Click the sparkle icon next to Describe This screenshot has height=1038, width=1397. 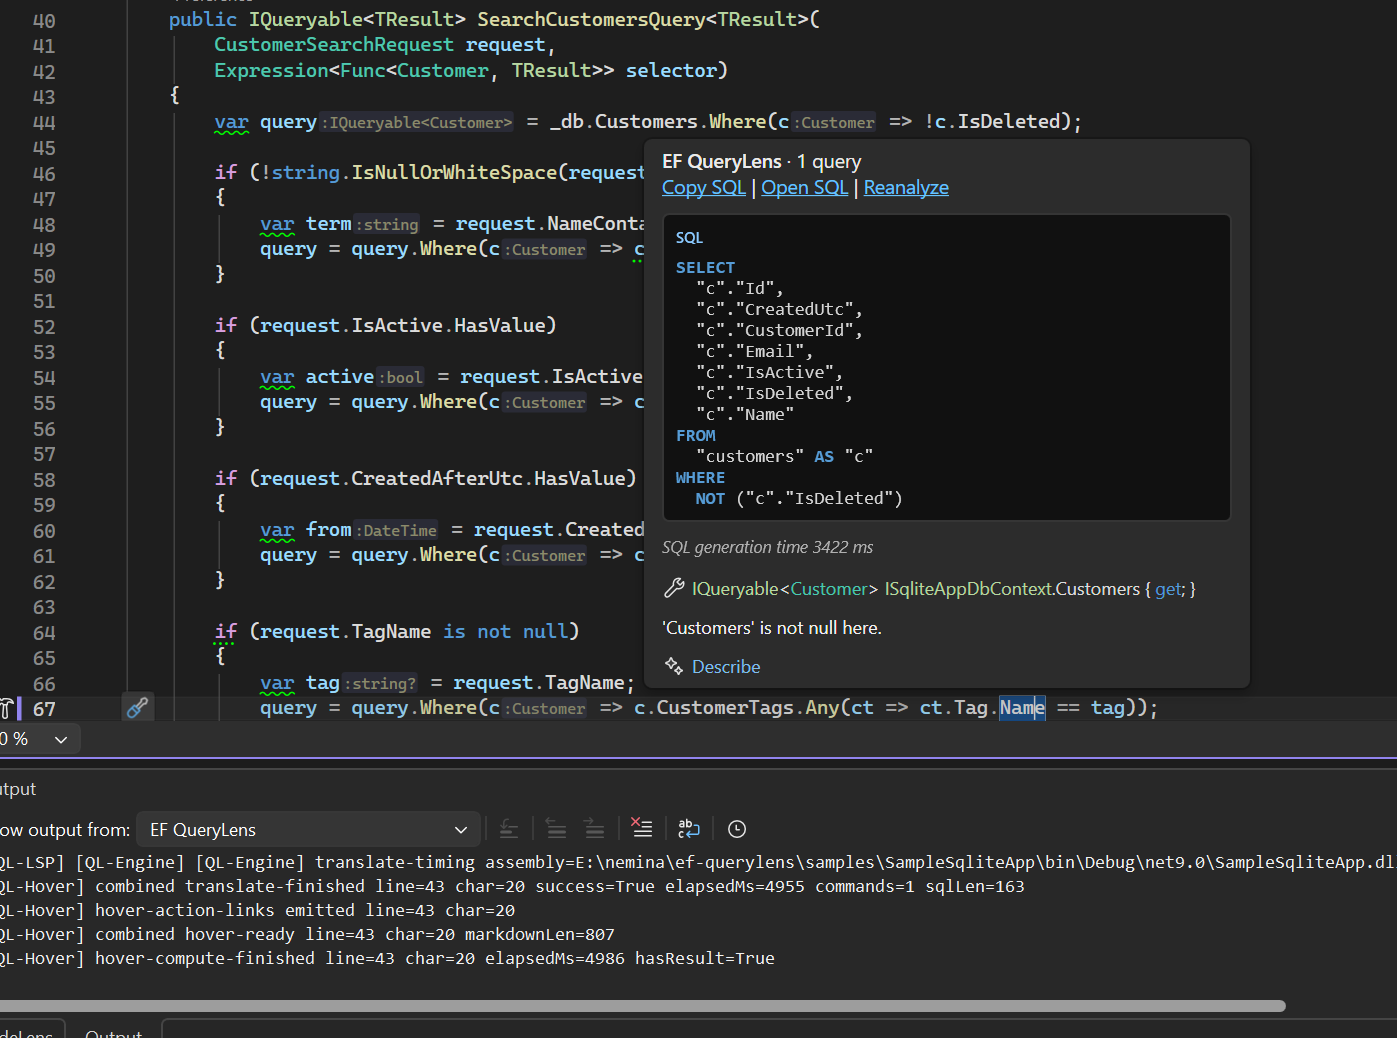674,666
